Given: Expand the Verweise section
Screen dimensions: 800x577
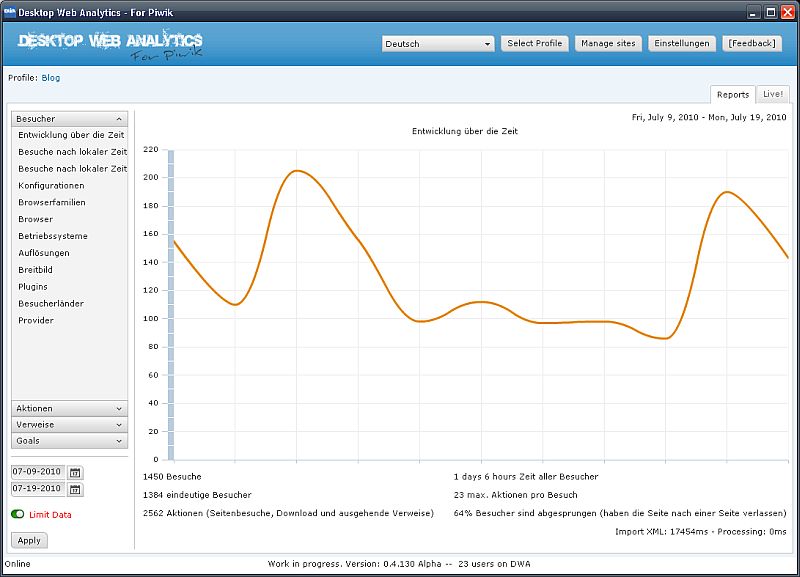Looking at the screenshot, I should pyautogui.click(x=69, y=425).
